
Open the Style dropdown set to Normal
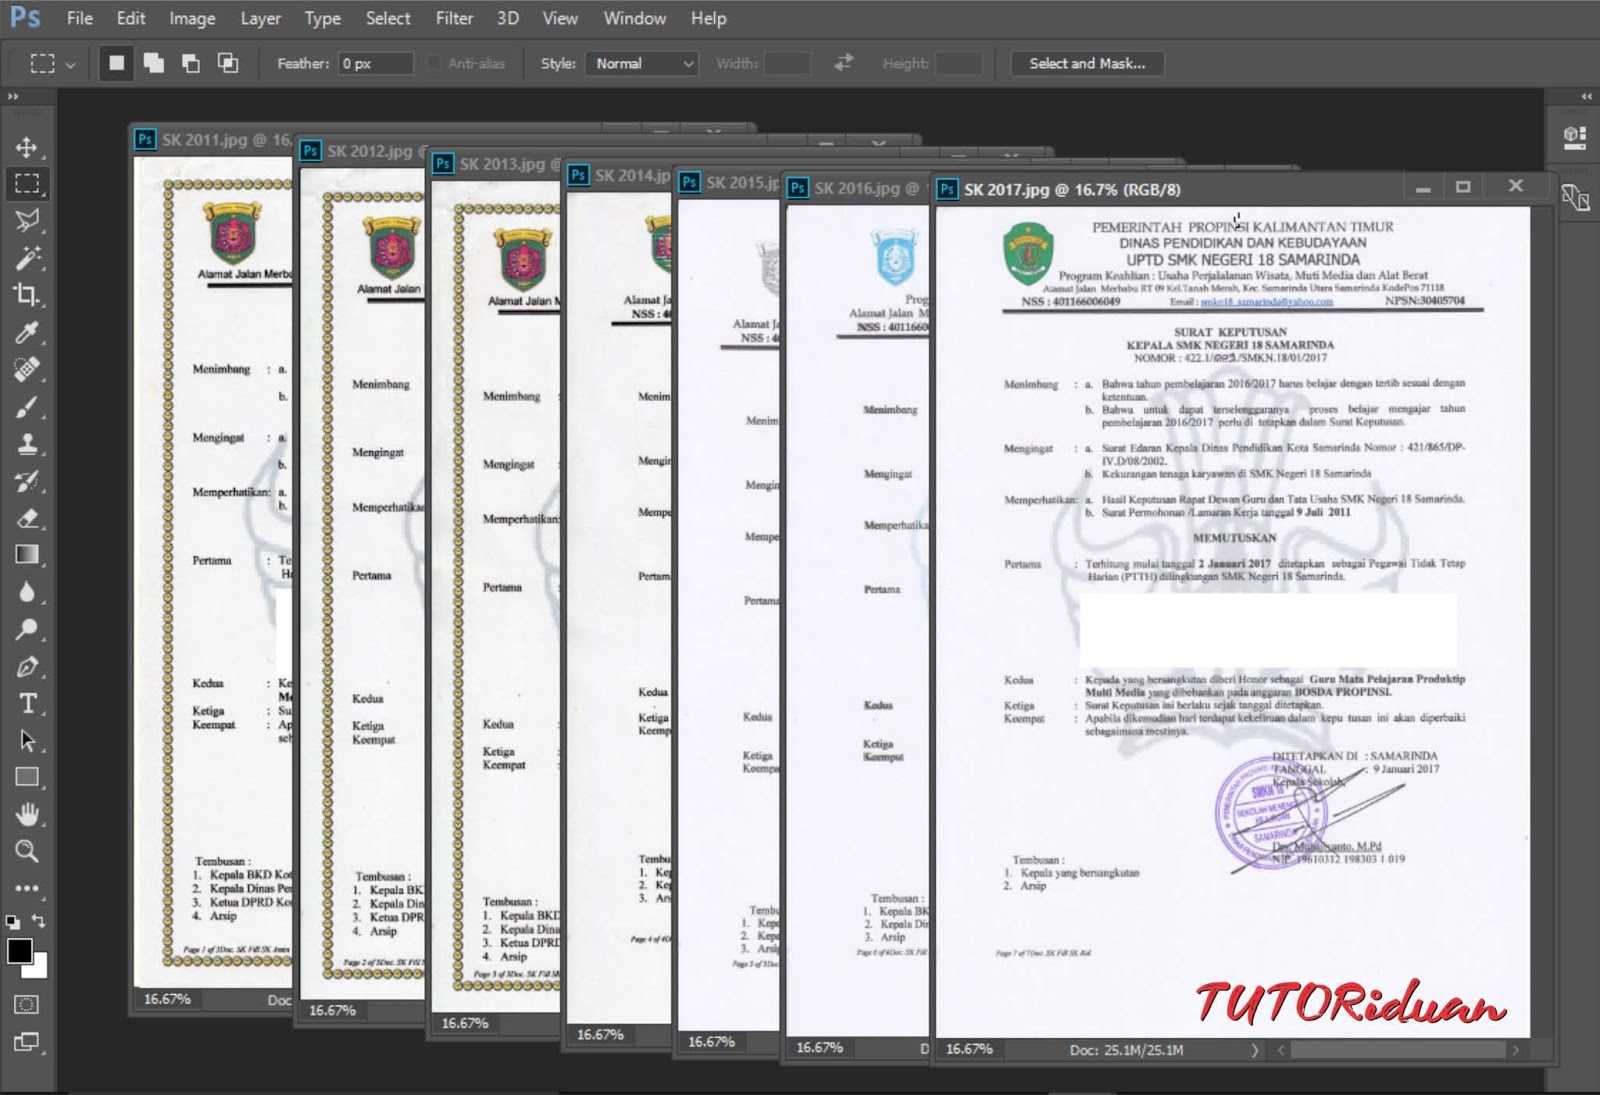coord(641,63)
